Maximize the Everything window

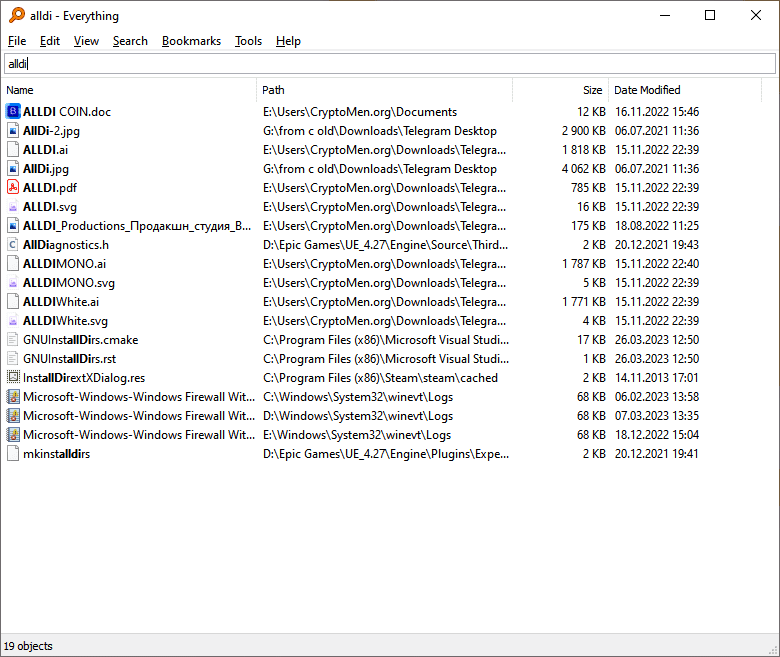click(x=710, y=15)
